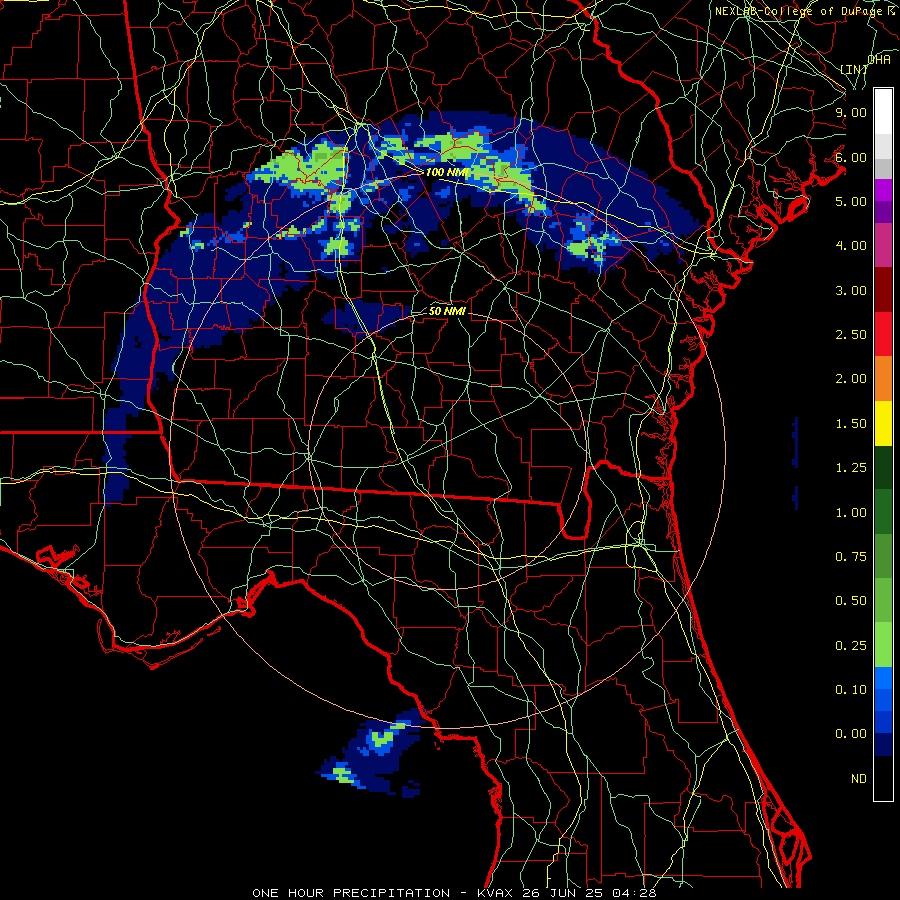Select the 0.25 bright green legend swatch

click(883, 645)
